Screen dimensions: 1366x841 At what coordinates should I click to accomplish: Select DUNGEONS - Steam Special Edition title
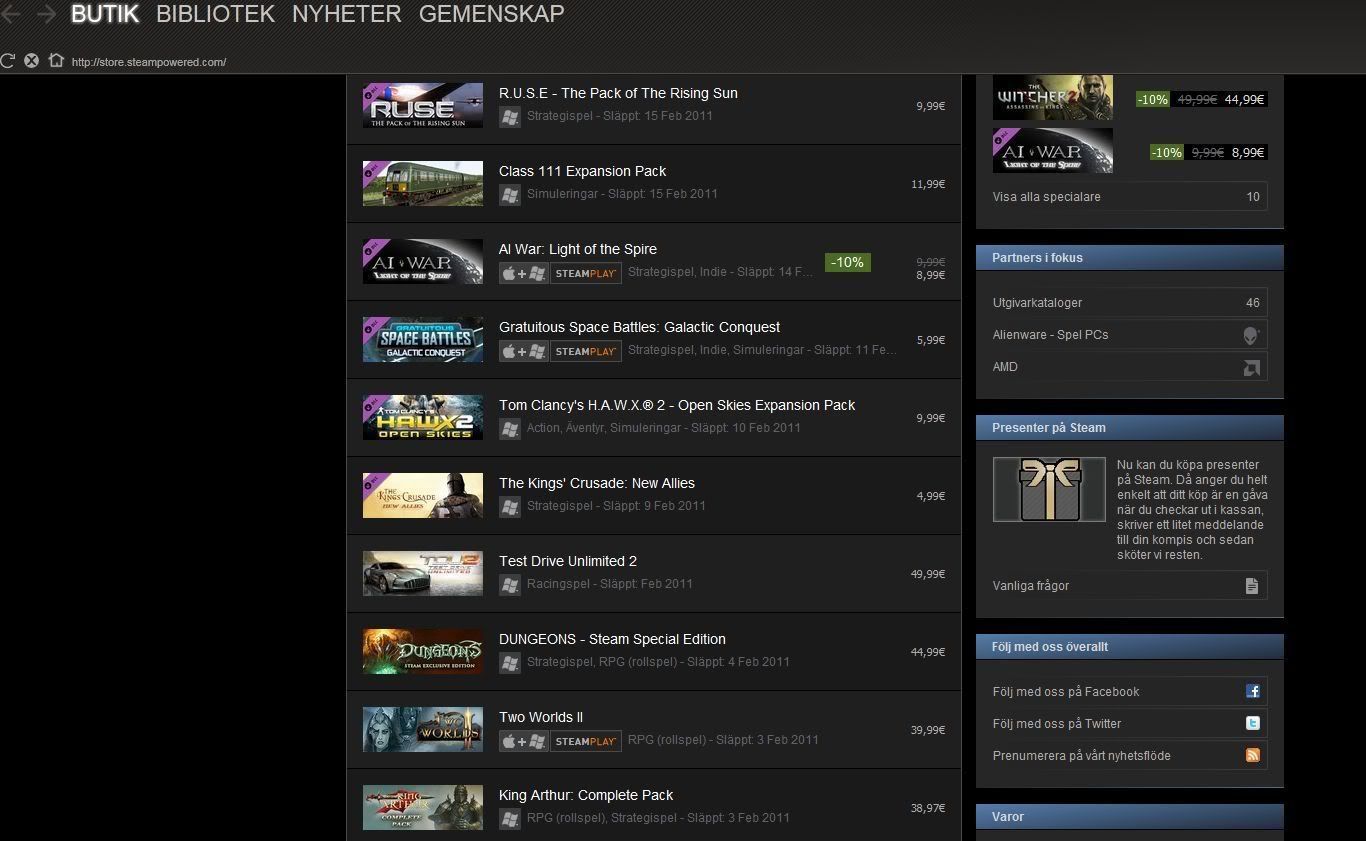pos(612,639)
